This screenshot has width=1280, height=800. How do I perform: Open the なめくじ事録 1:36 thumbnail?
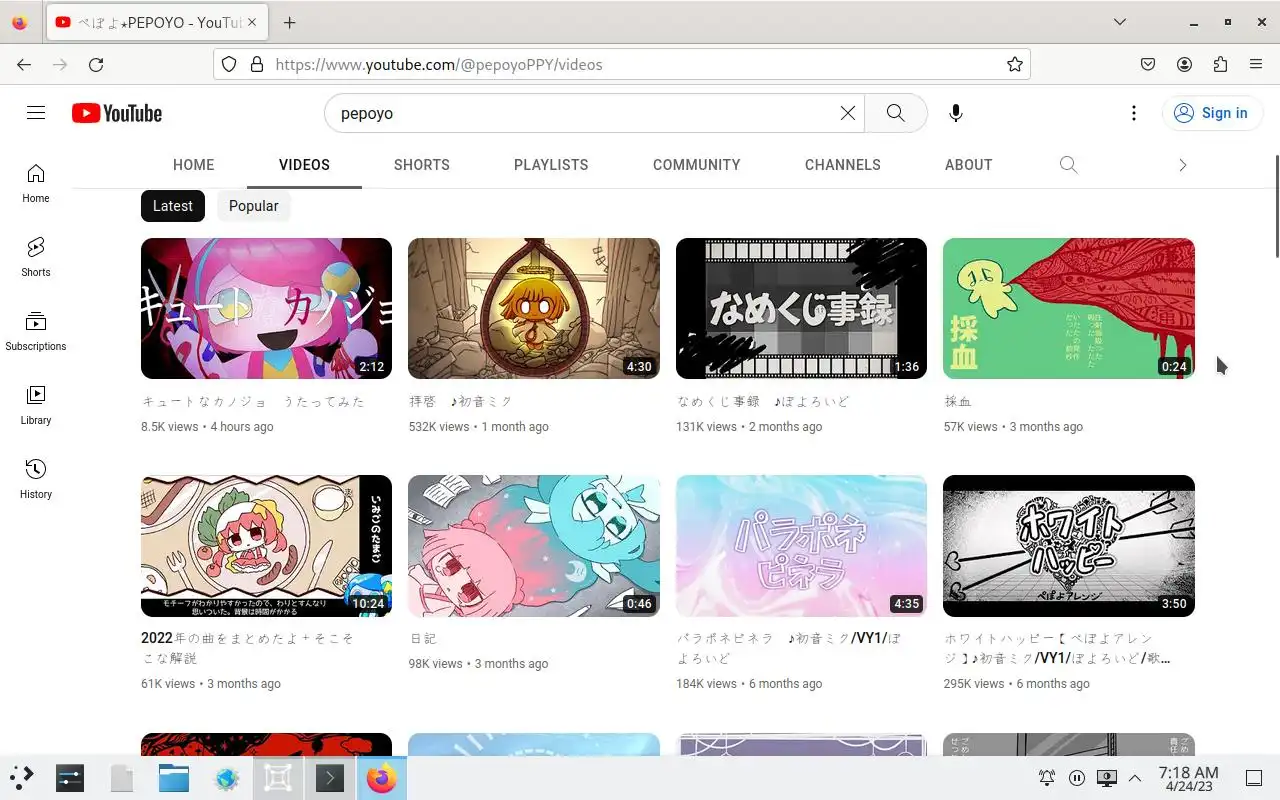click(x=801, y=308)
